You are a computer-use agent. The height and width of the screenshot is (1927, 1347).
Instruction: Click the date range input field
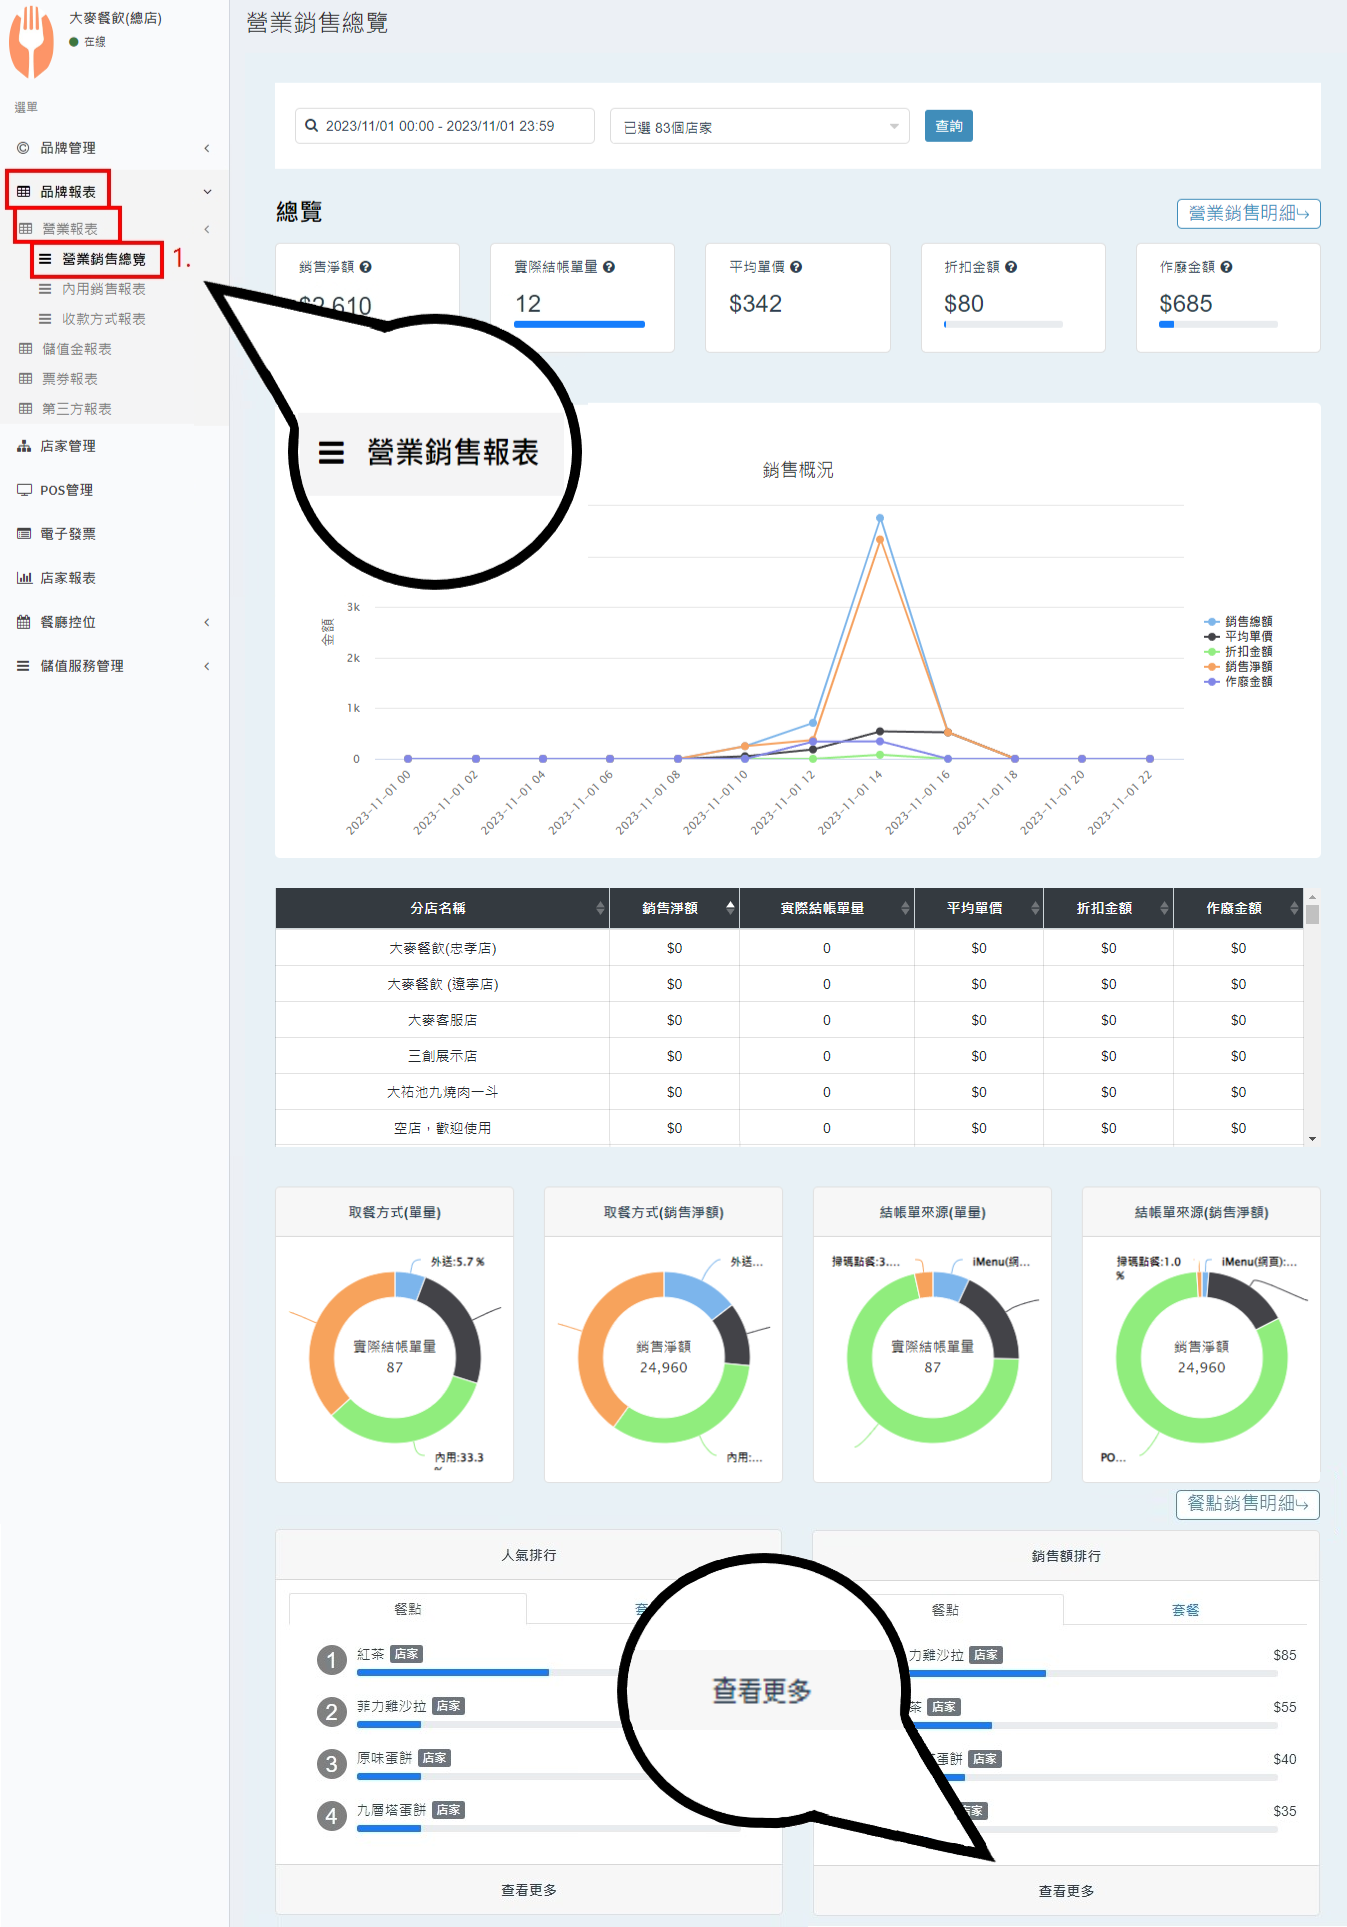click(445, 126)
